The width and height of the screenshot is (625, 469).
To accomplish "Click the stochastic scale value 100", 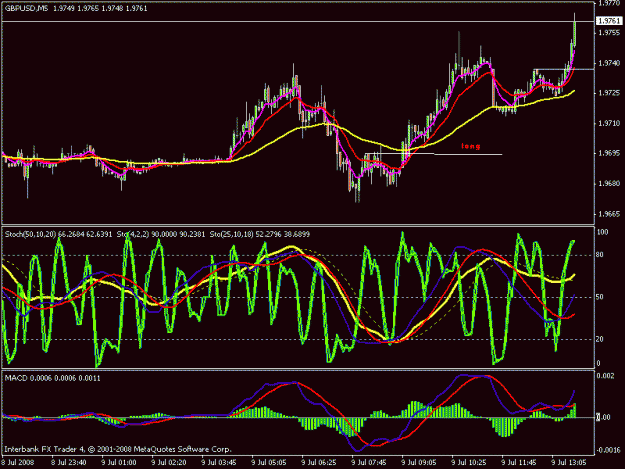I will point(603,232).
